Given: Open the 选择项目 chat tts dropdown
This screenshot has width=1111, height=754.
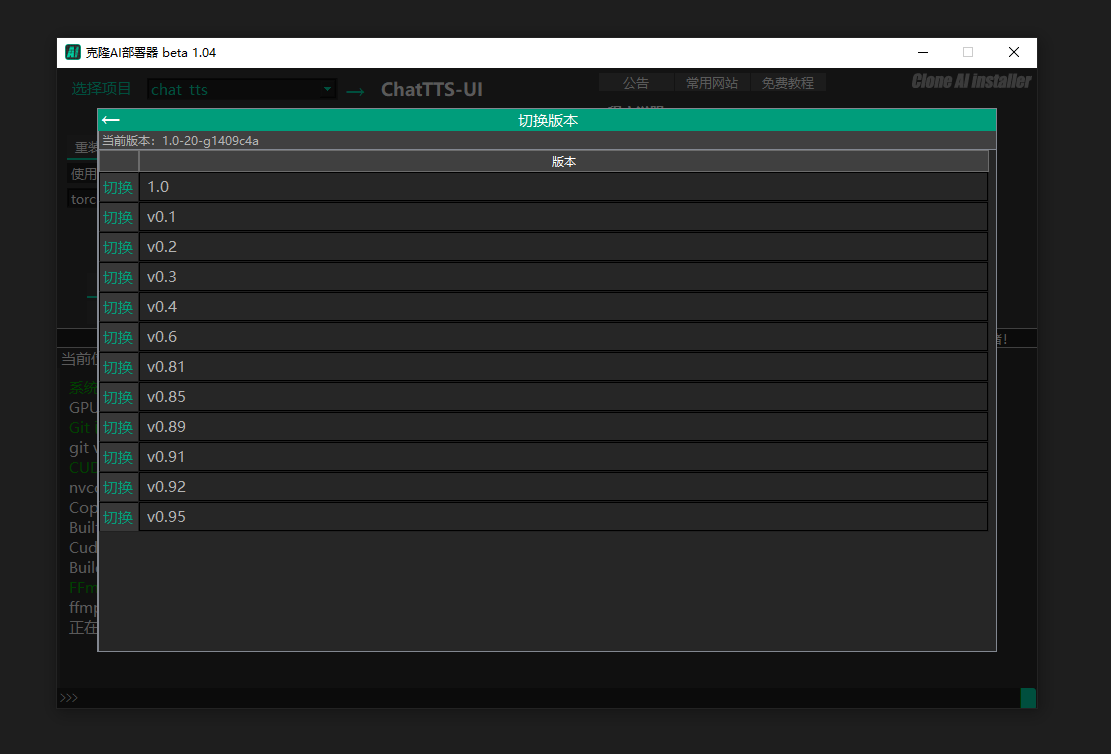Looking at the screenshot, I should tap(241, 89).
